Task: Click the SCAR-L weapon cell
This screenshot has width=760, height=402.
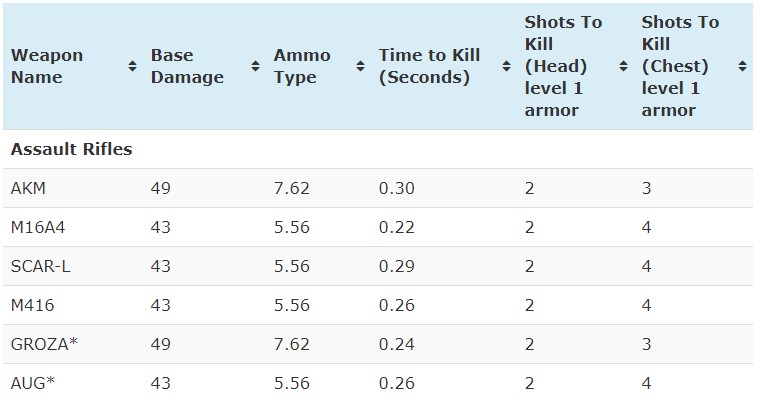Action: coord(41,266)
